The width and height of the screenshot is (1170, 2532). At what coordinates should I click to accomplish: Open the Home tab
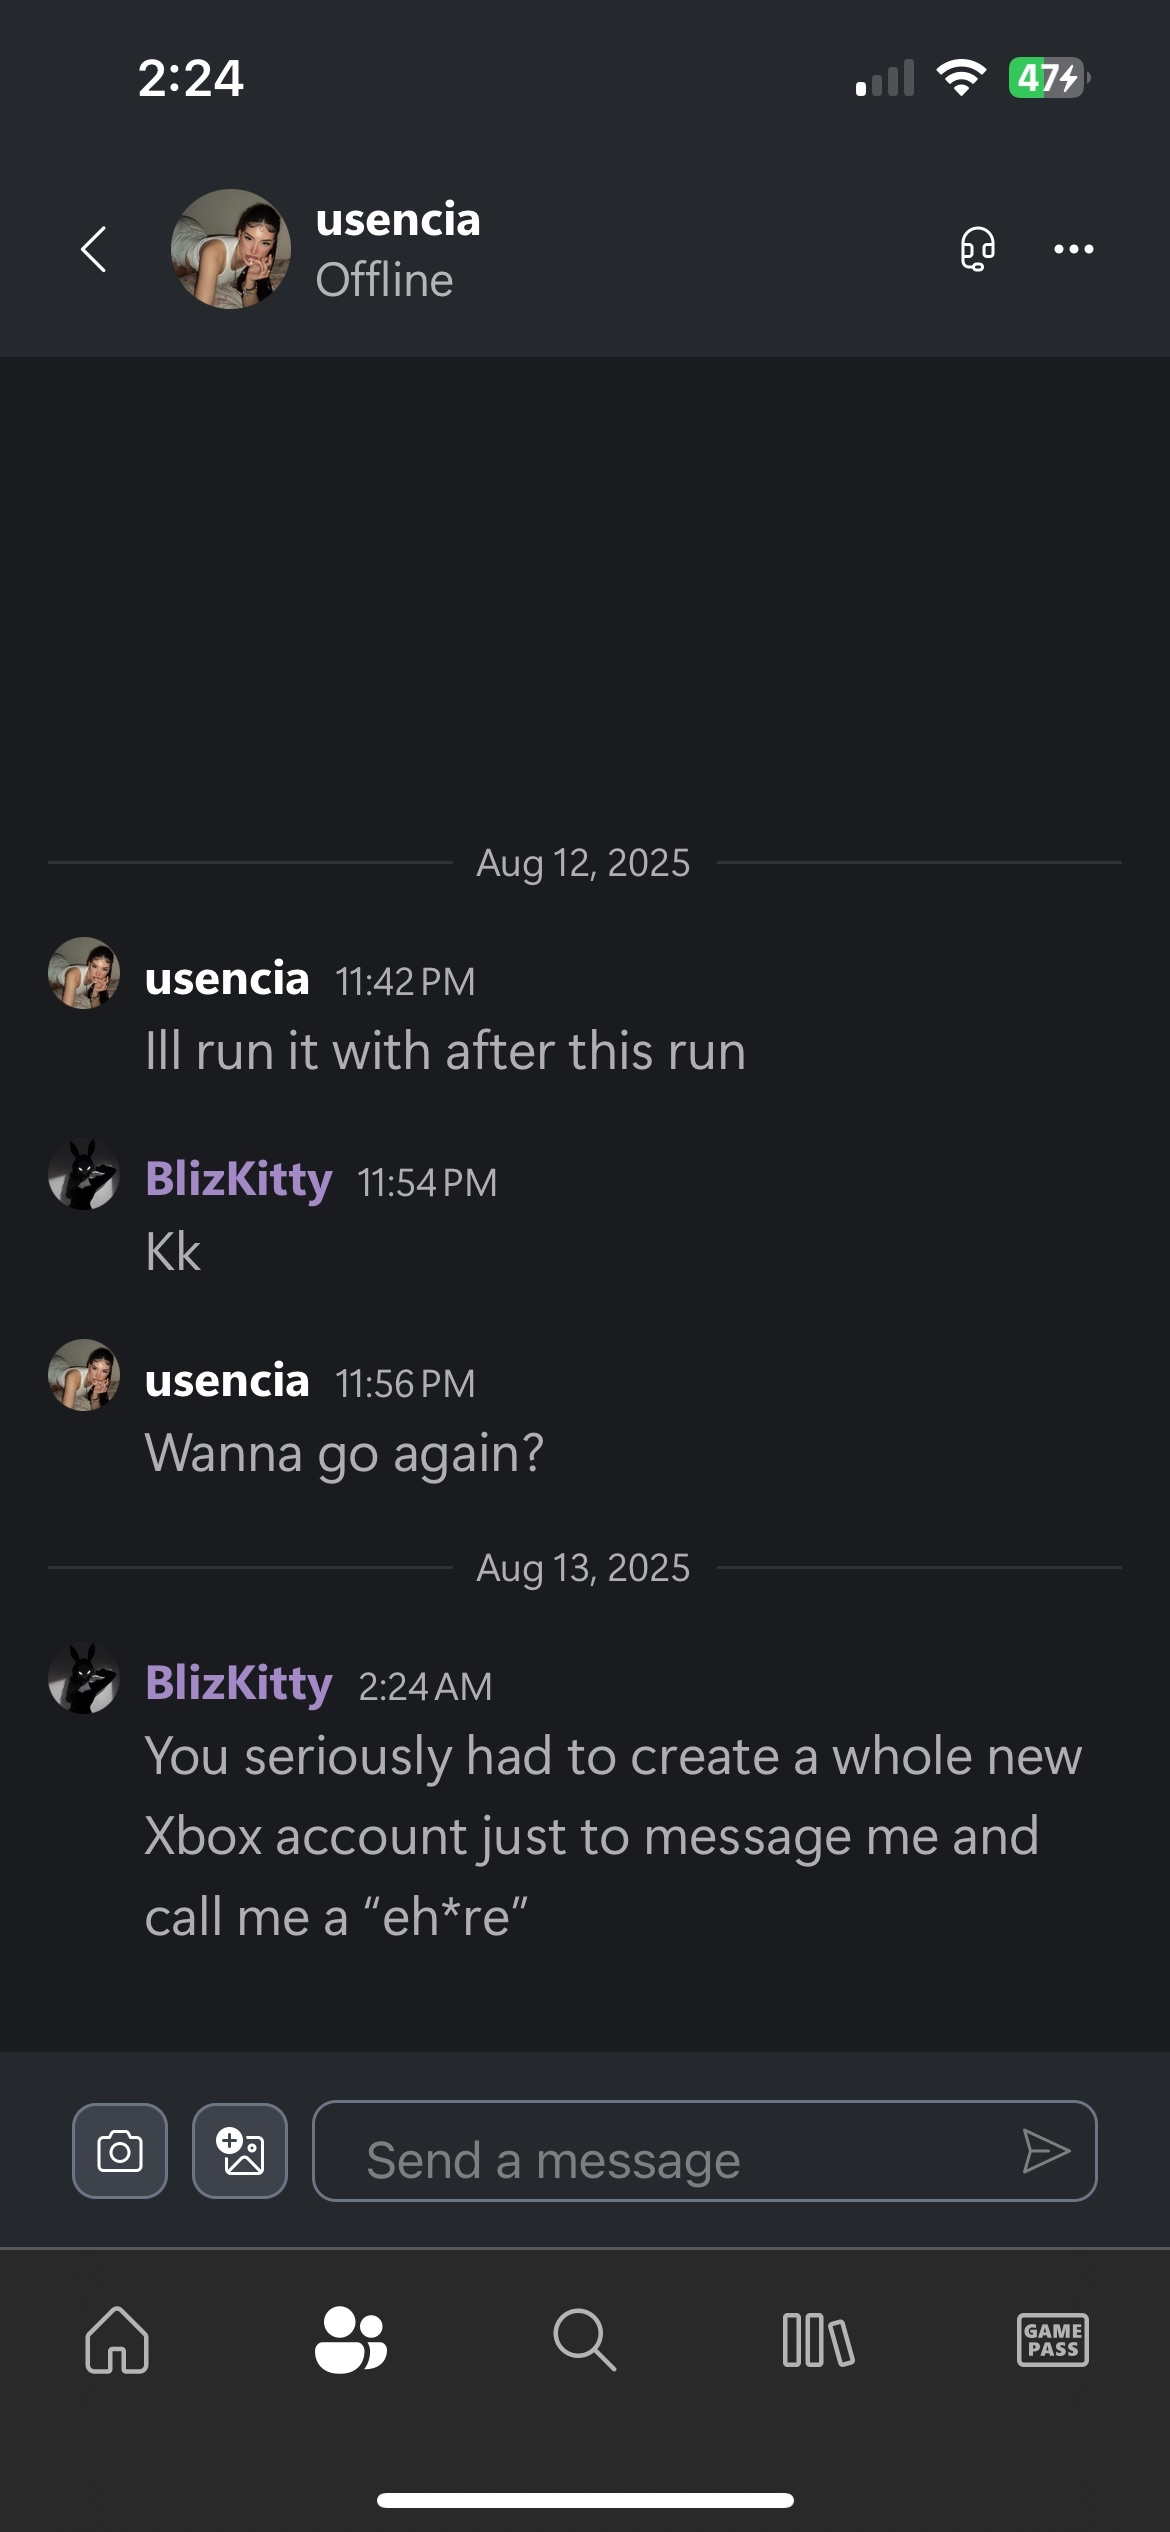[117, 2340]
